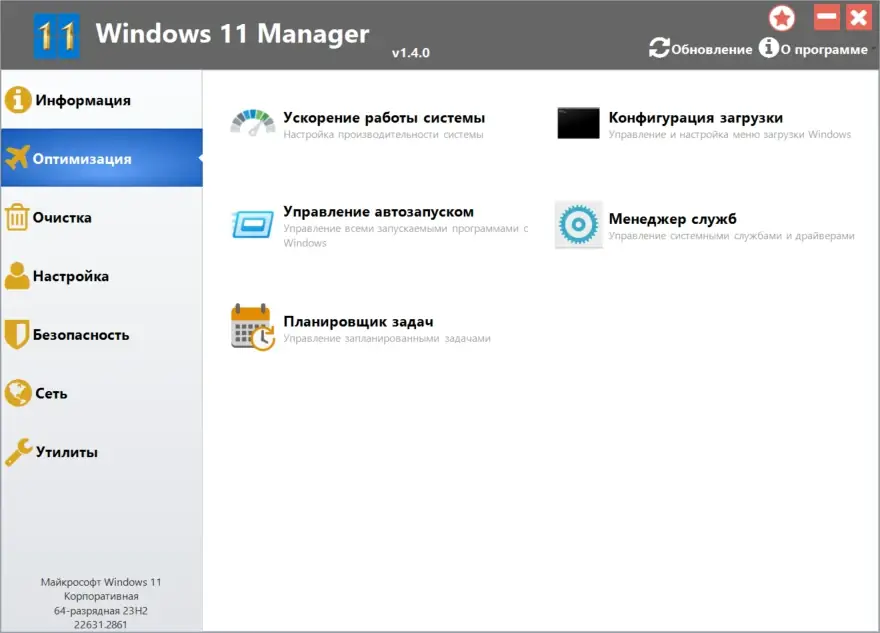Switch to the Утилиты section
Image resolution: width=880 pixels, height=633 pixels.
pos(102,452)
